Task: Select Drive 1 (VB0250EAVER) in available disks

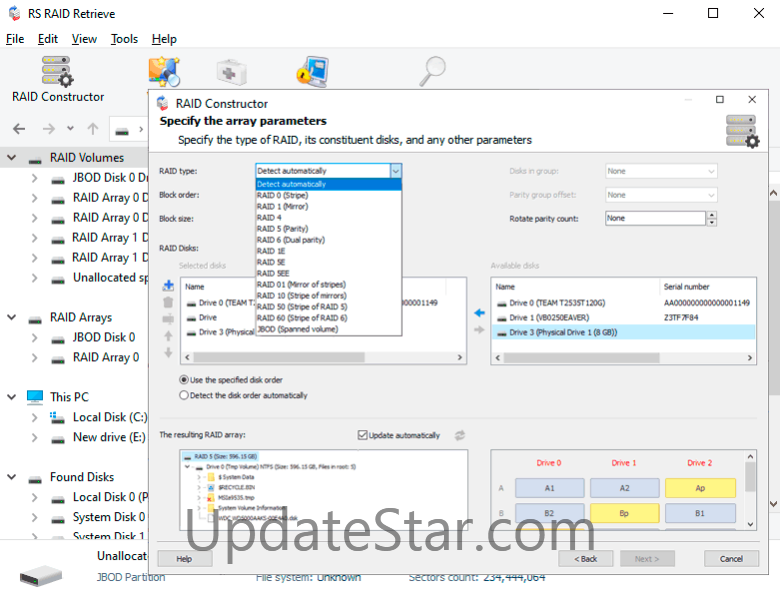Action: tap(623, 317)
